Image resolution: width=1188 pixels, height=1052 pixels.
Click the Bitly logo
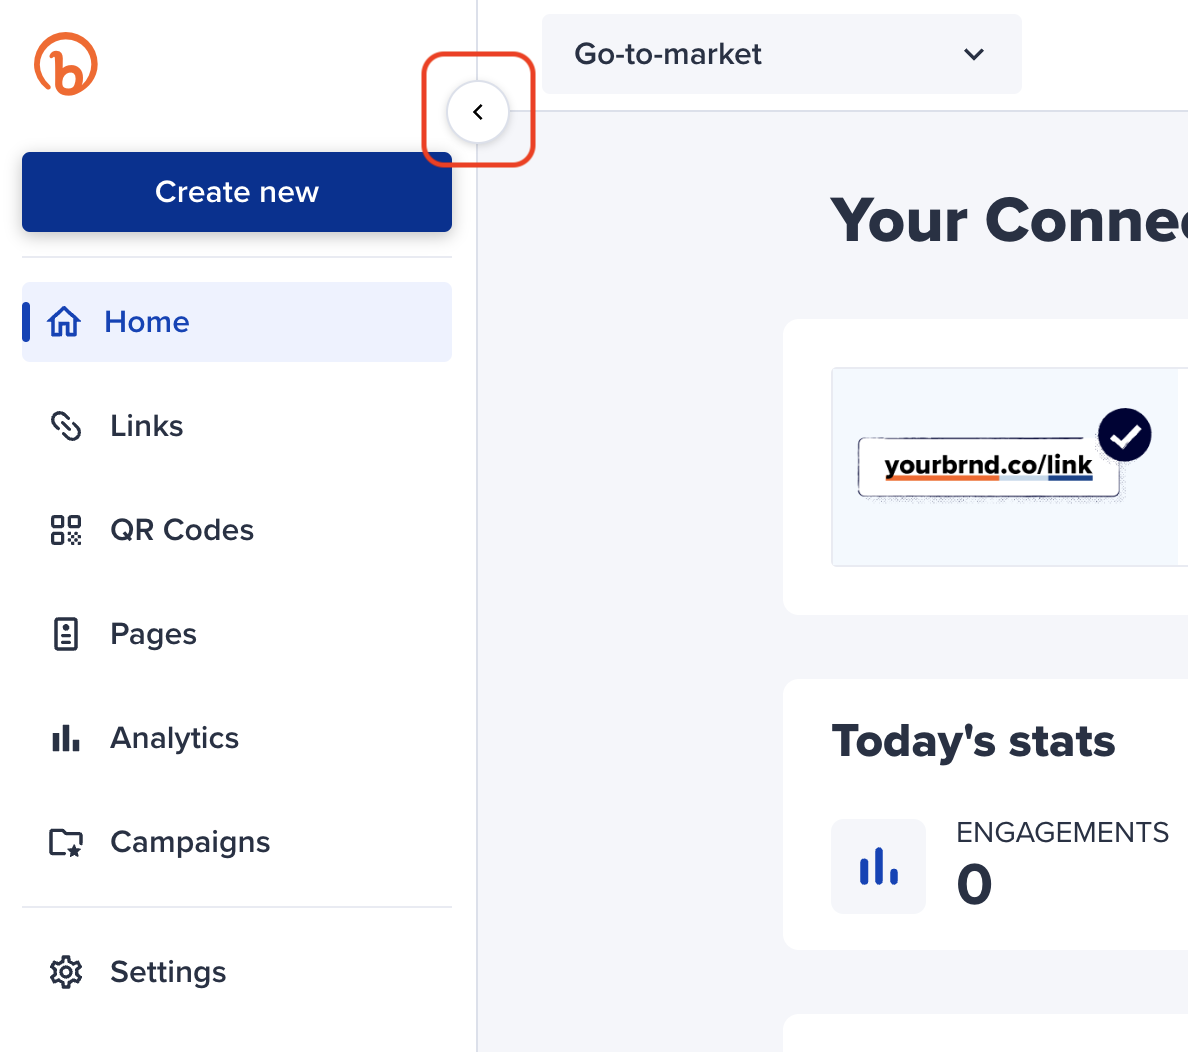65,63
